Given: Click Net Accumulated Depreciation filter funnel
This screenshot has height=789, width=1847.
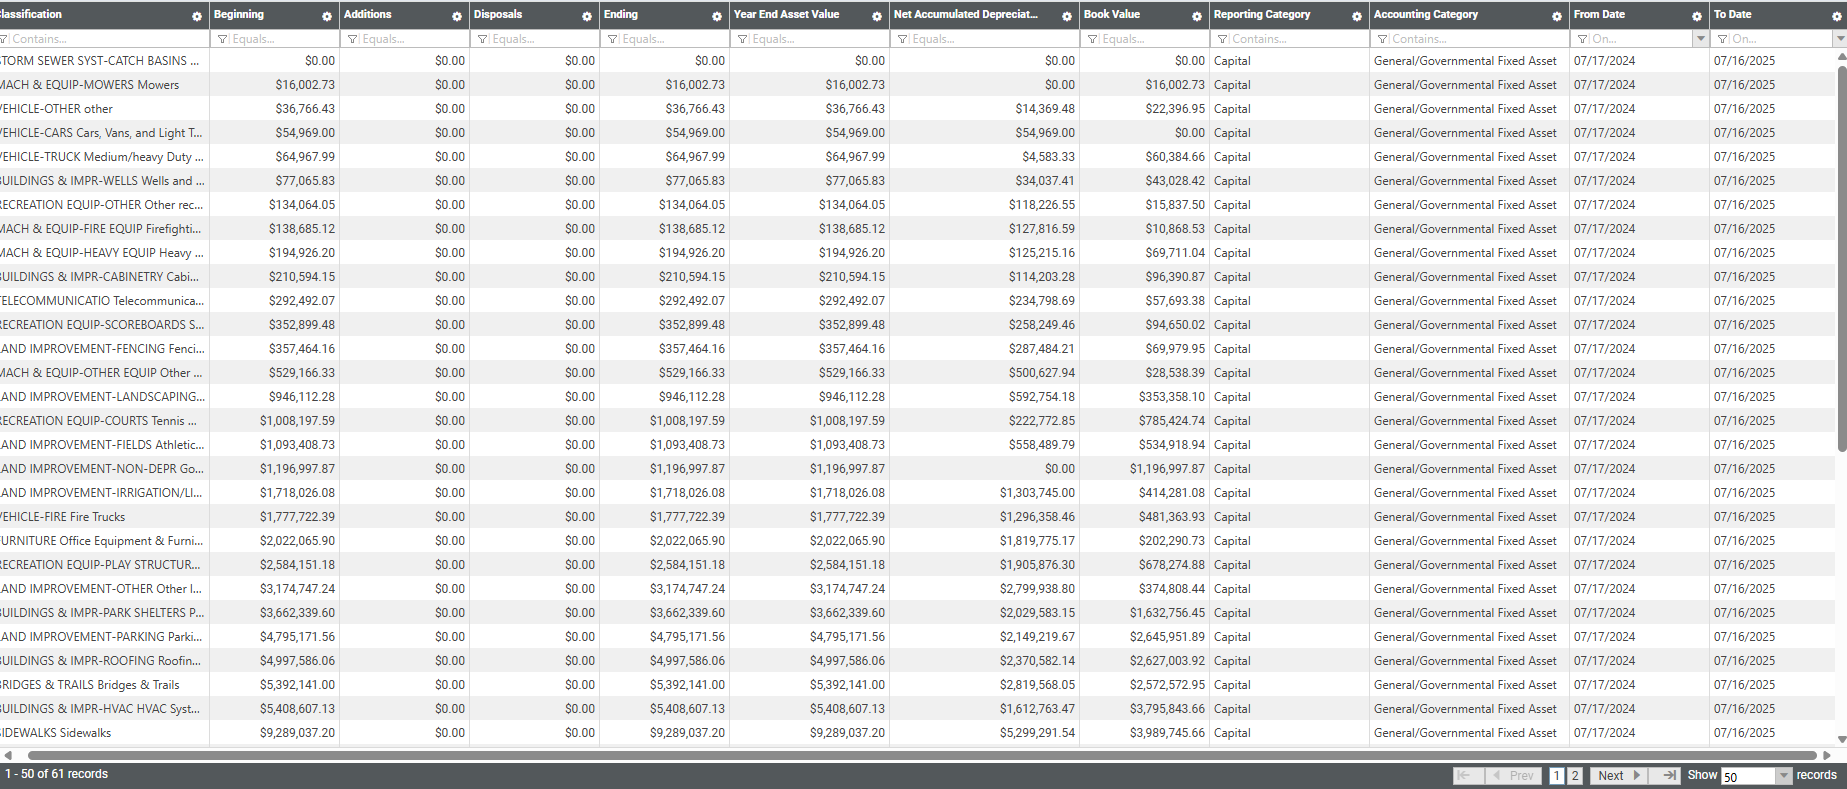Looking at the screenshot, I should click(x=902, y=39).
